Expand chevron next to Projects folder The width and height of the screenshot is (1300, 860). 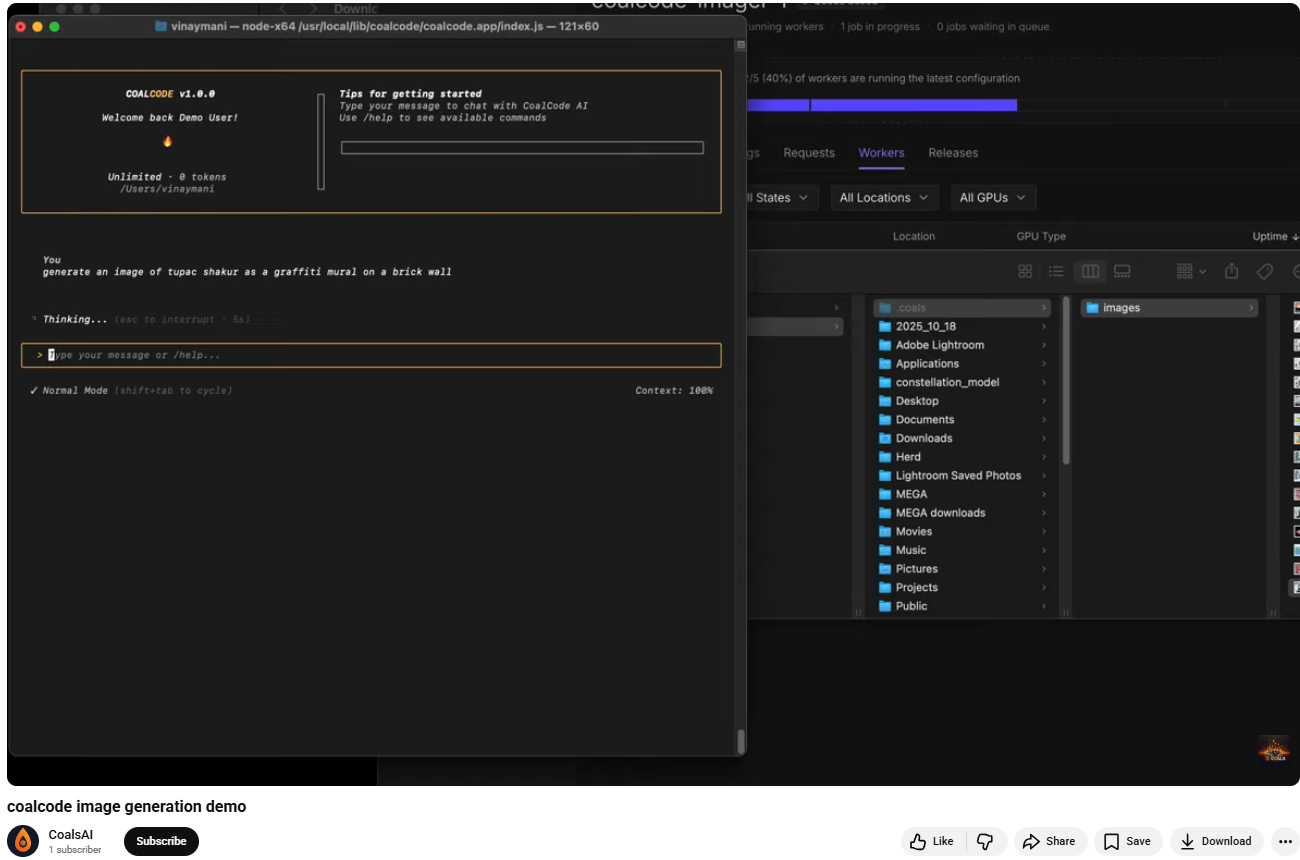pyautogui.click(x=1044, y=588)
